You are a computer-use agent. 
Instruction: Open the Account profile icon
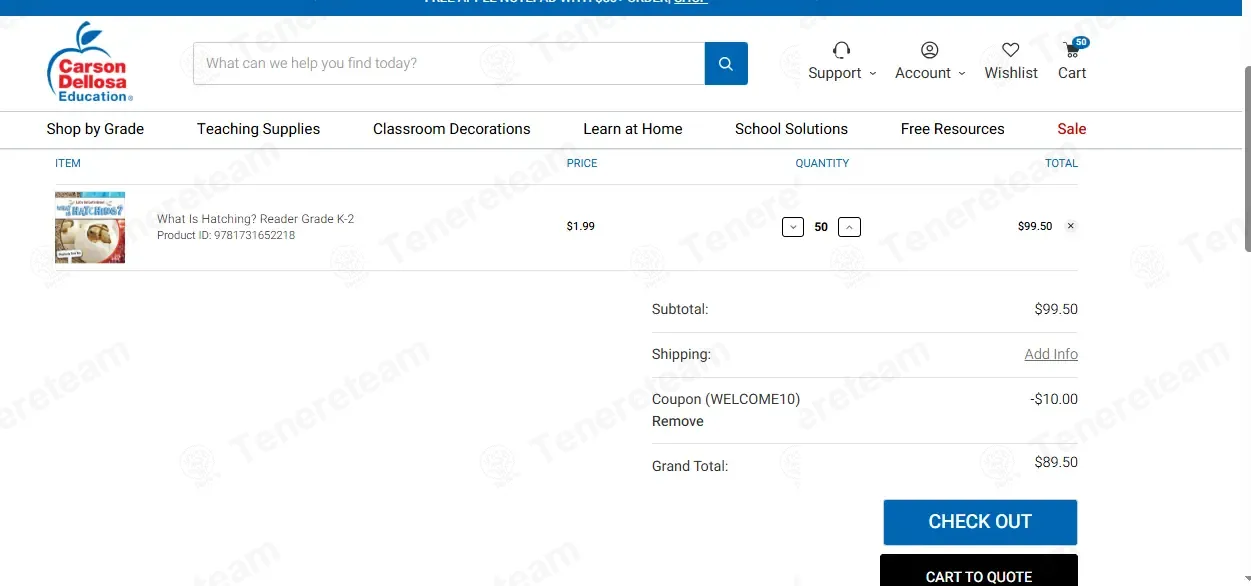pos(930,50)
